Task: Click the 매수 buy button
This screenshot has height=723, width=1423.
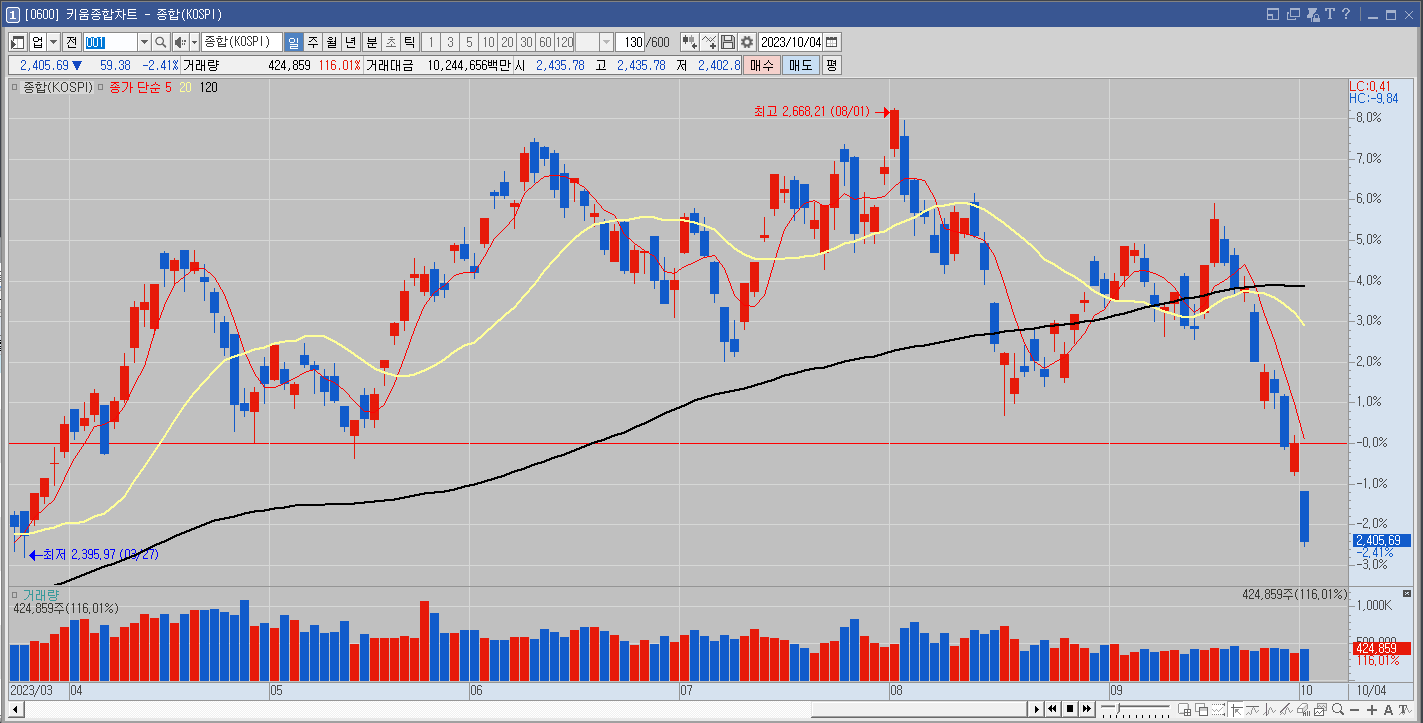Action: click(762, 65)
